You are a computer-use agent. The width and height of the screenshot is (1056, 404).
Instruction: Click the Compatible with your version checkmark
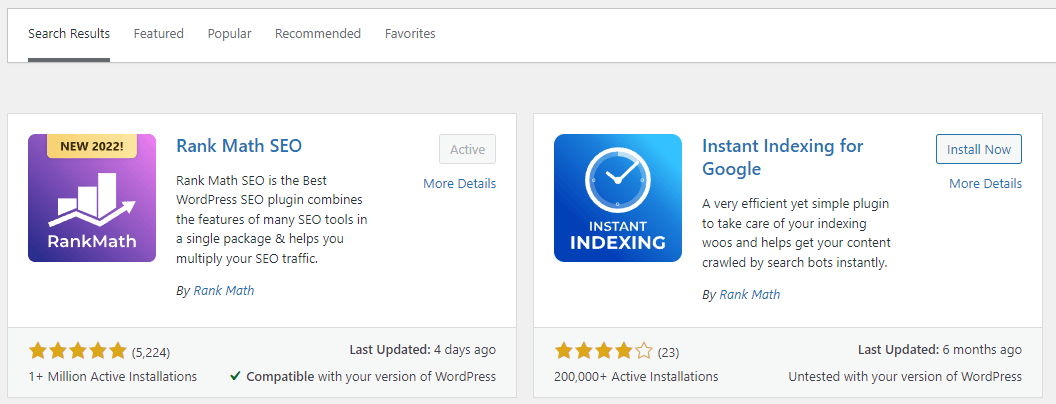[x=235, y=376]
